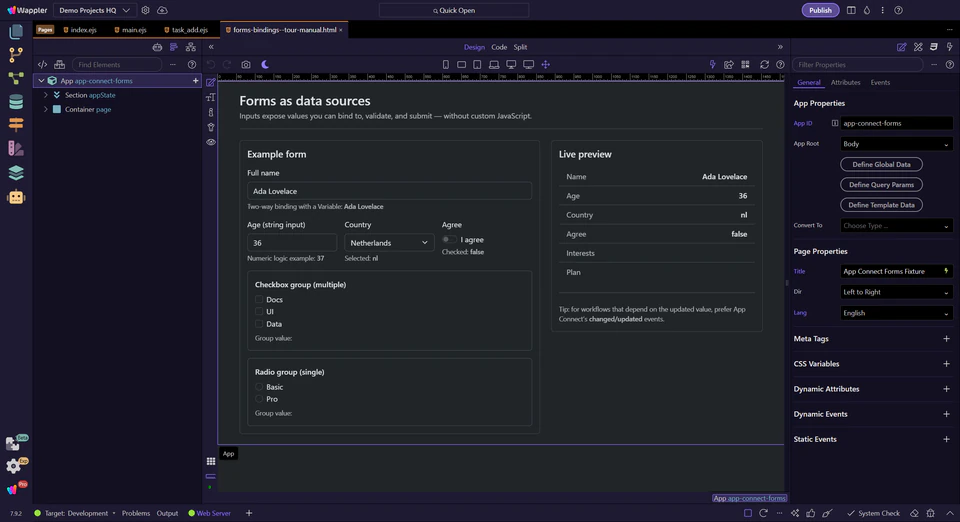960x522 pixels.
Task: Open the Project settings cloud icon in the title bar
Action: coord(162,10)
